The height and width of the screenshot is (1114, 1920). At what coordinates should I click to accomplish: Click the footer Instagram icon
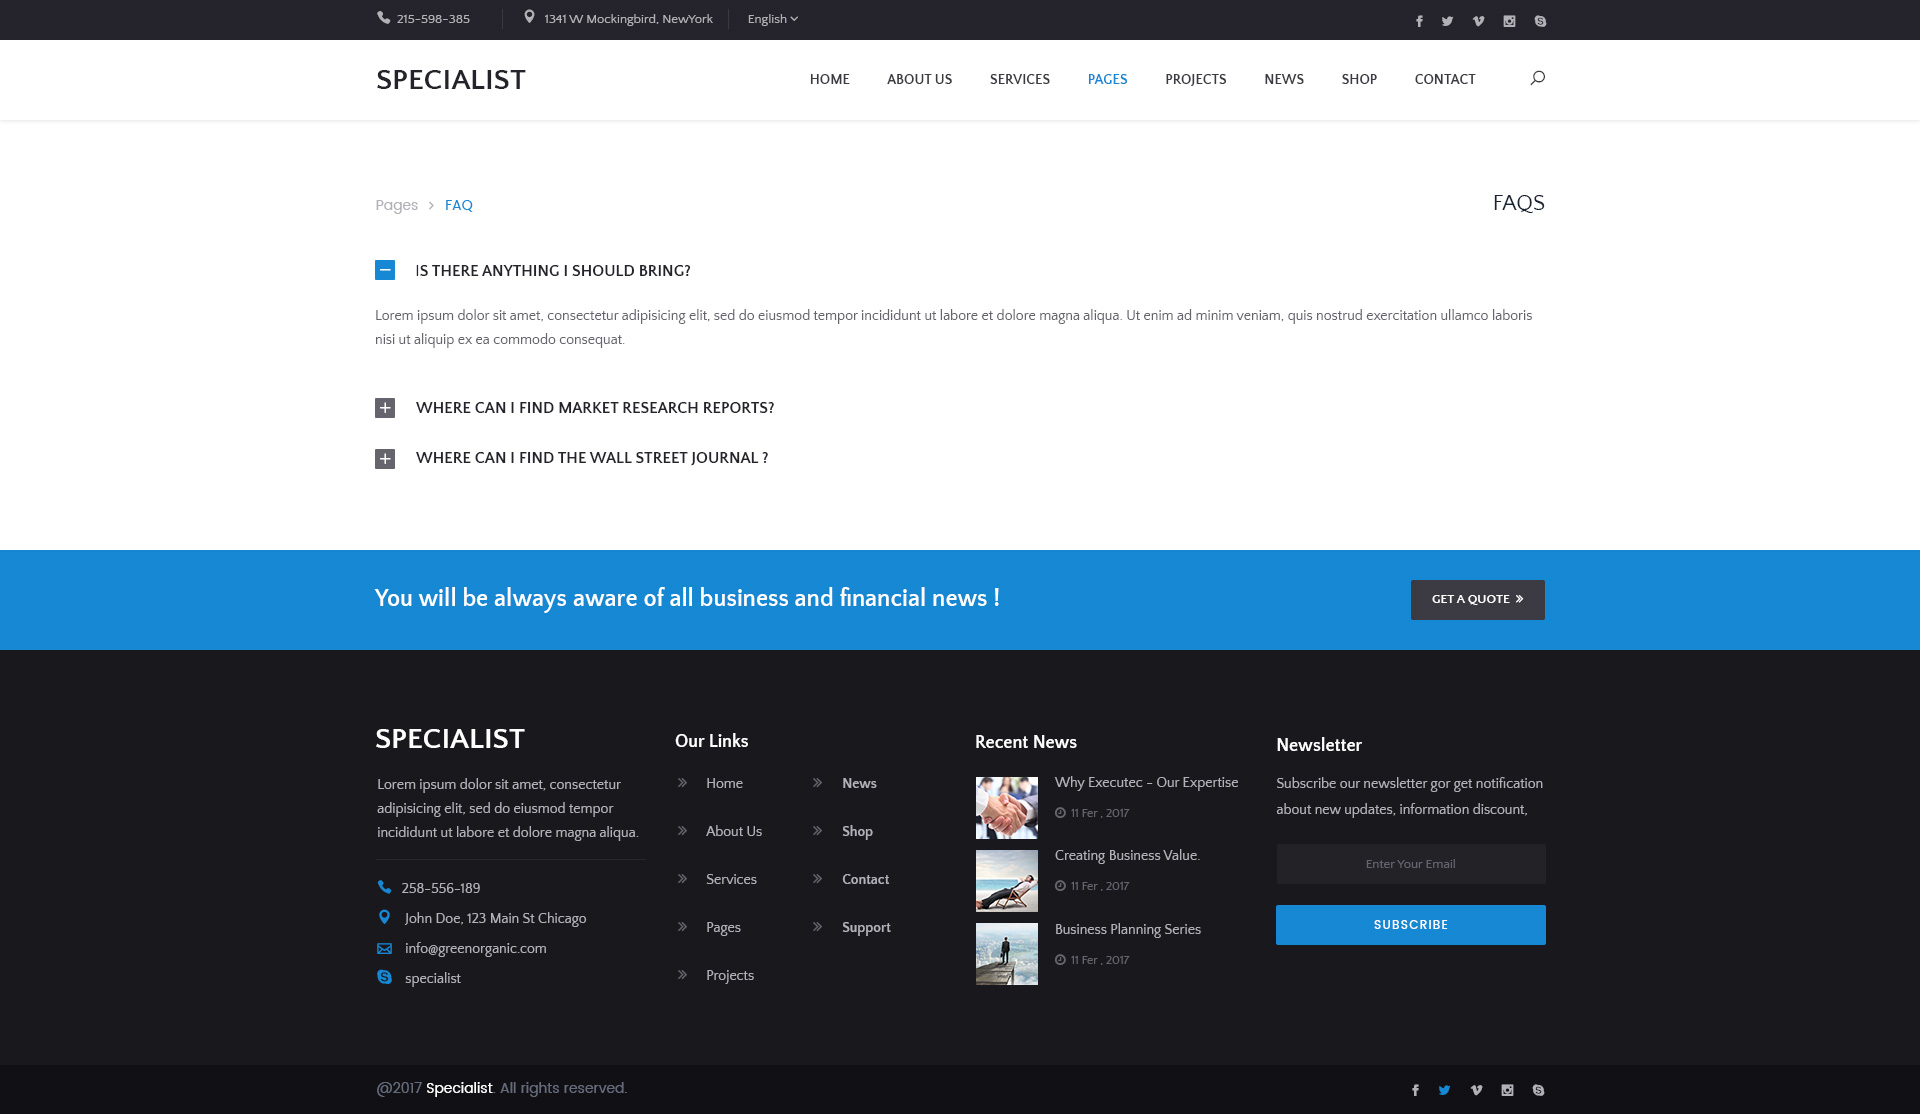coord(1507,1090)
